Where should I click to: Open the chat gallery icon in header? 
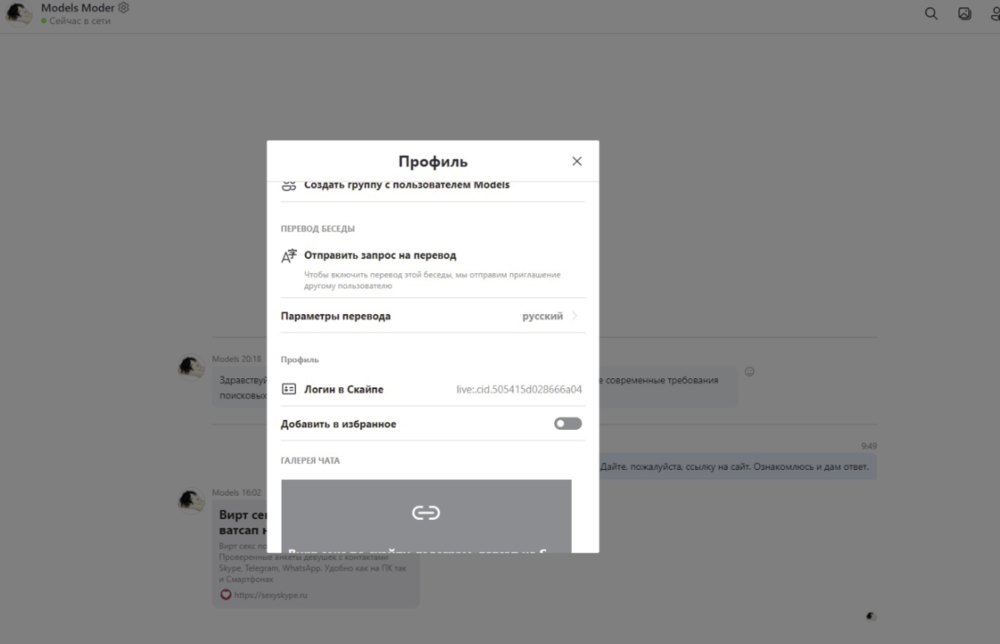(x=964, y=14)
